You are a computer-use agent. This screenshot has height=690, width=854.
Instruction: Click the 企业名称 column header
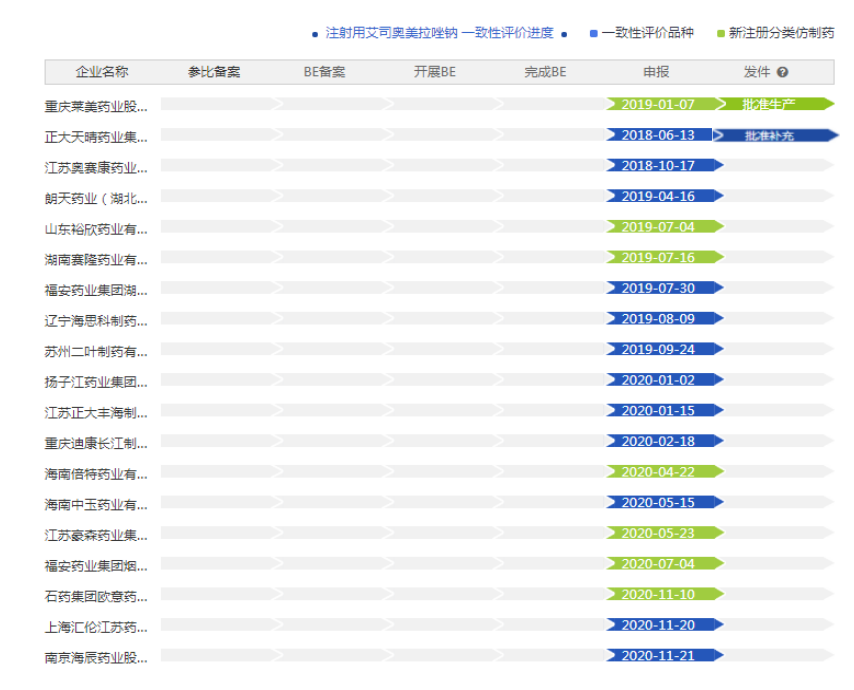[102, 72]
